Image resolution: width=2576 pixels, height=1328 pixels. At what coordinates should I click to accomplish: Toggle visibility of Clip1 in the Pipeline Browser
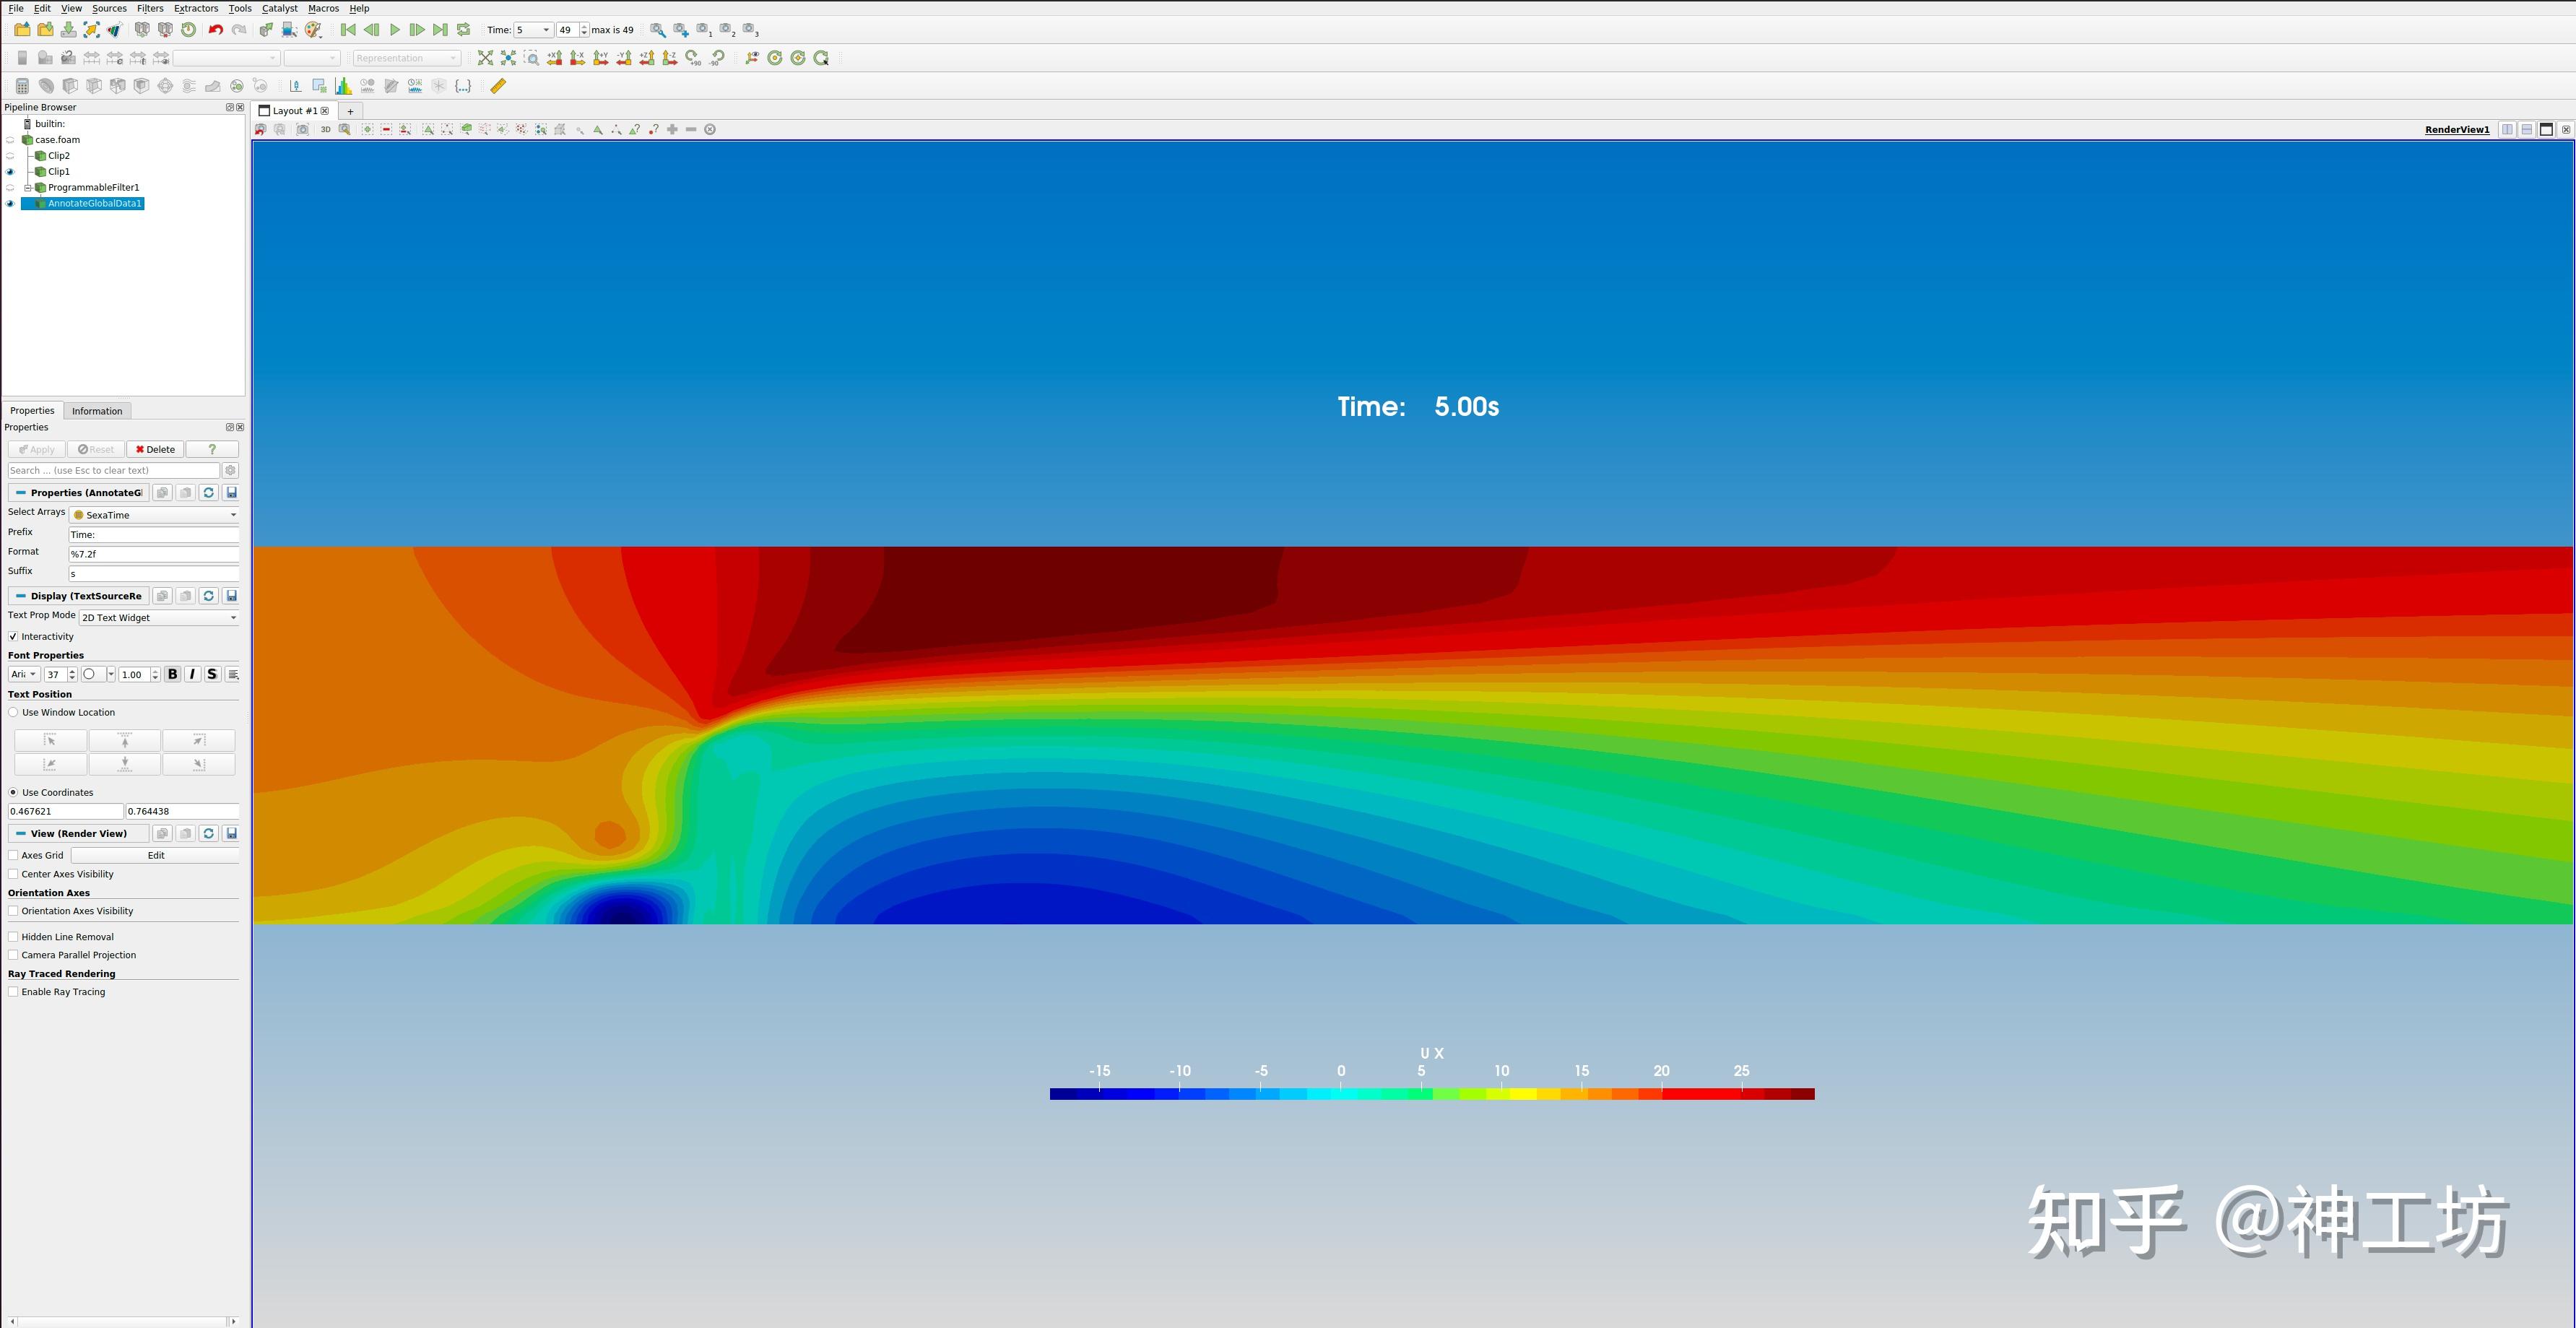click(x=9, y=171)
